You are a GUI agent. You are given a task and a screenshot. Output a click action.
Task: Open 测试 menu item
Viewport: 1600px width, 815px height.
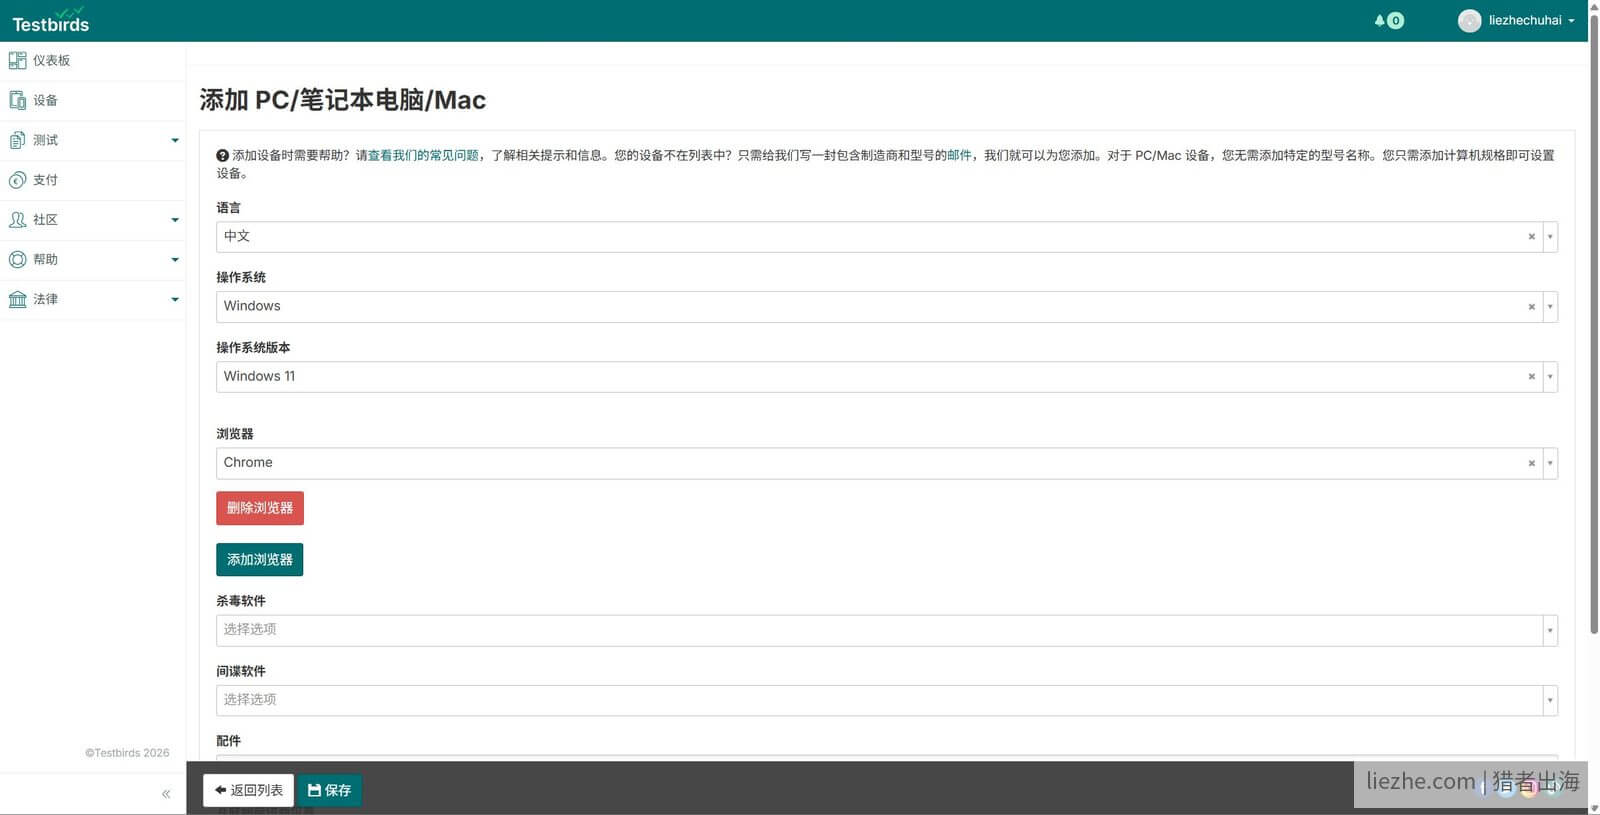pos(92,140)
